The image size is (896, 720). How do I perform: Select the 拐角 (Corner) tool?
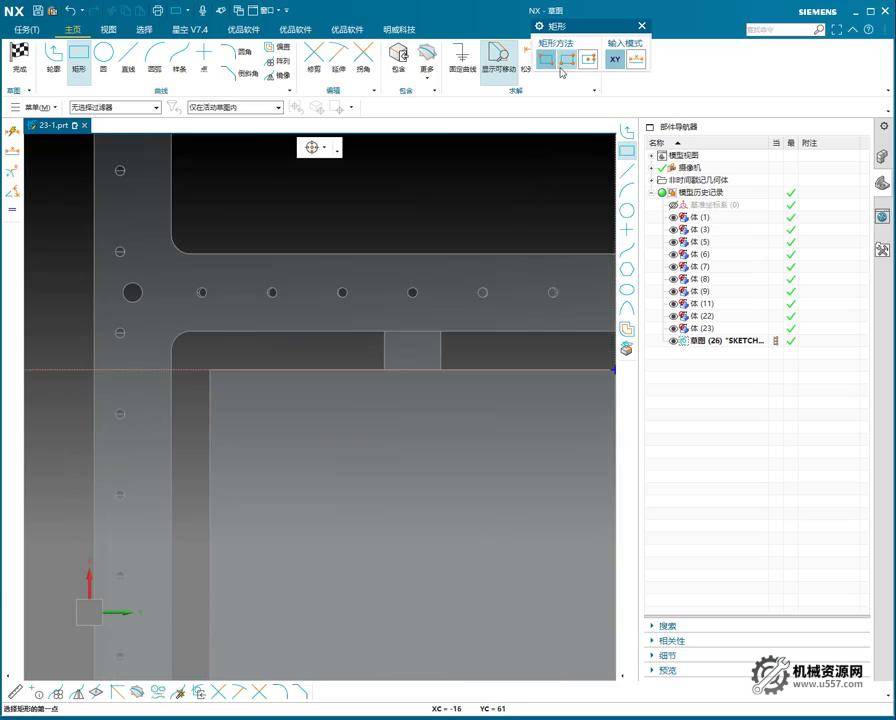point(364,57)
